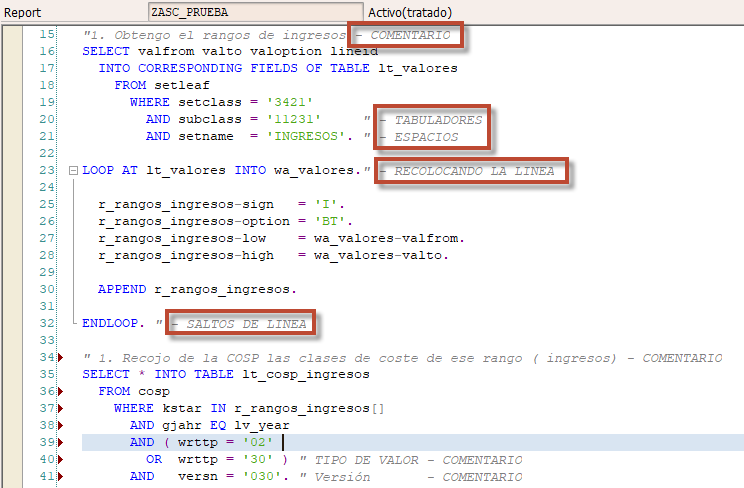Click the 'Report' label
The image size is (744, 488).
pyautogui.click(x=22, y=12)
